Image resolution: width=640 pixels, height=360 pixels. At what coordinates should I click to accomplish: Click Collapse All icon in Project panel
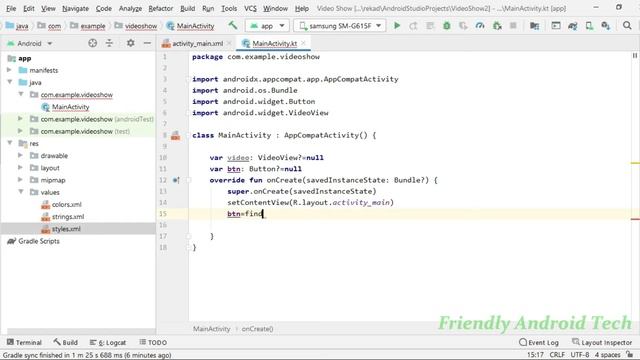[x=109, y=43]
